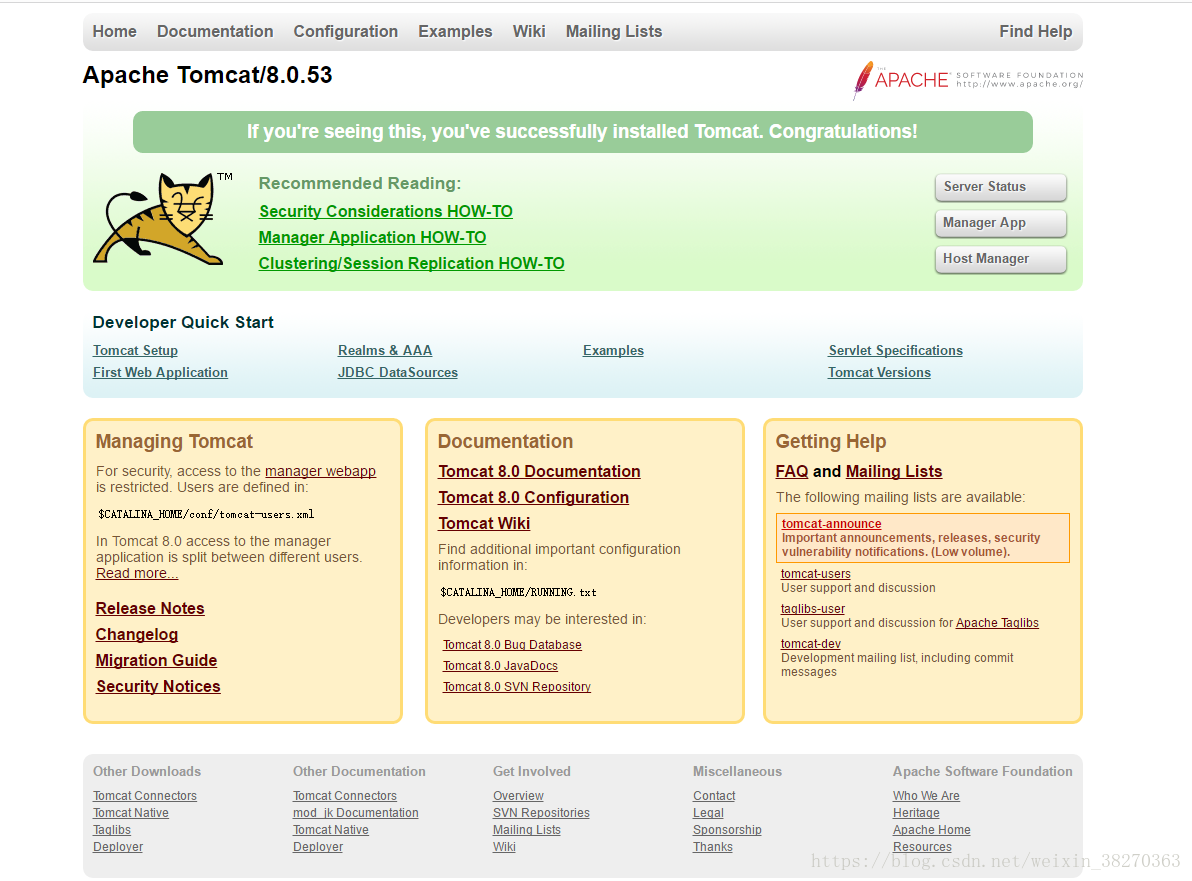Click the Apache Software Foundation feather logo
The height and width of the screenshot is (881, 1192).
click(x=967, y=80)
